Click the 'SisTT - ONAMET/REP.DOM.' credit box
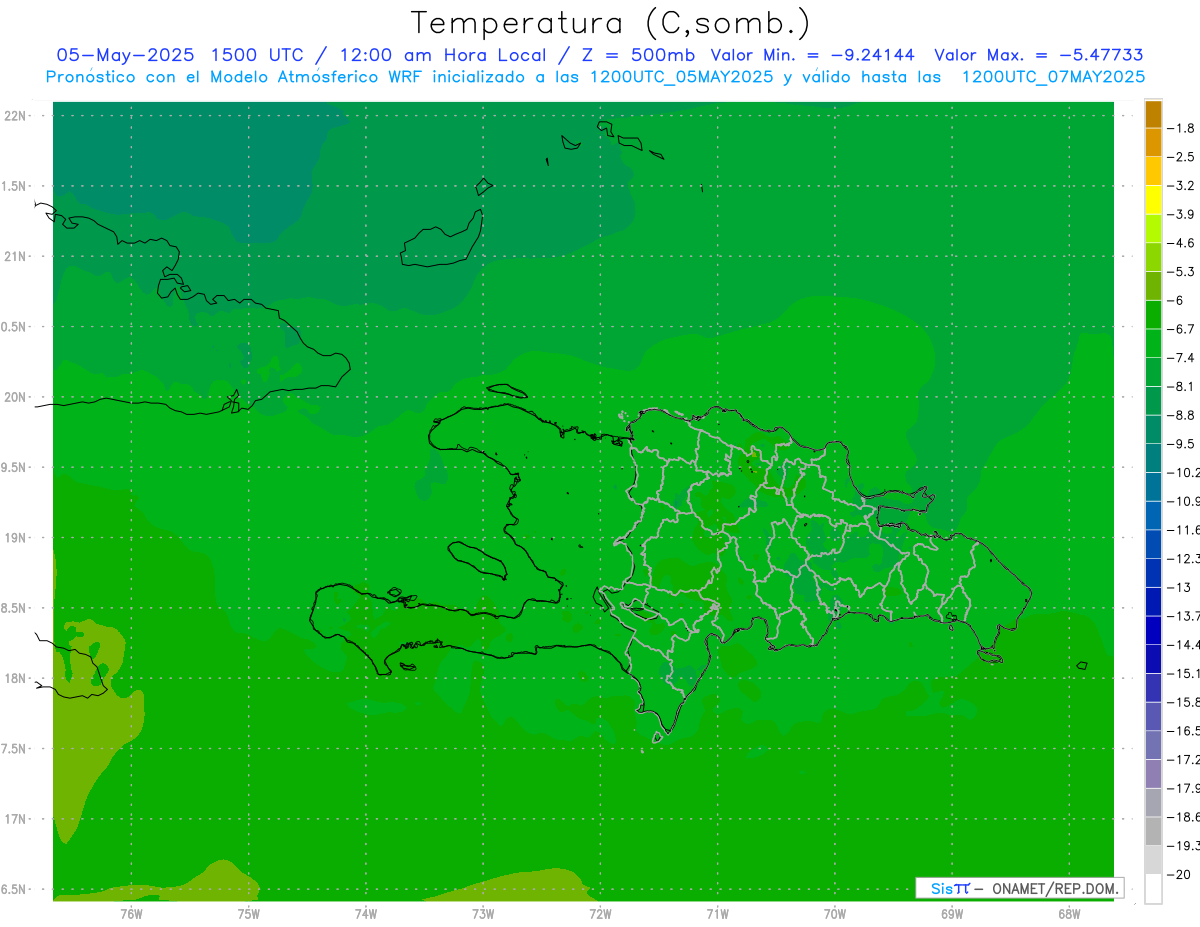The width and height of the screenshot is (1200, 927). pos(1020,888)
